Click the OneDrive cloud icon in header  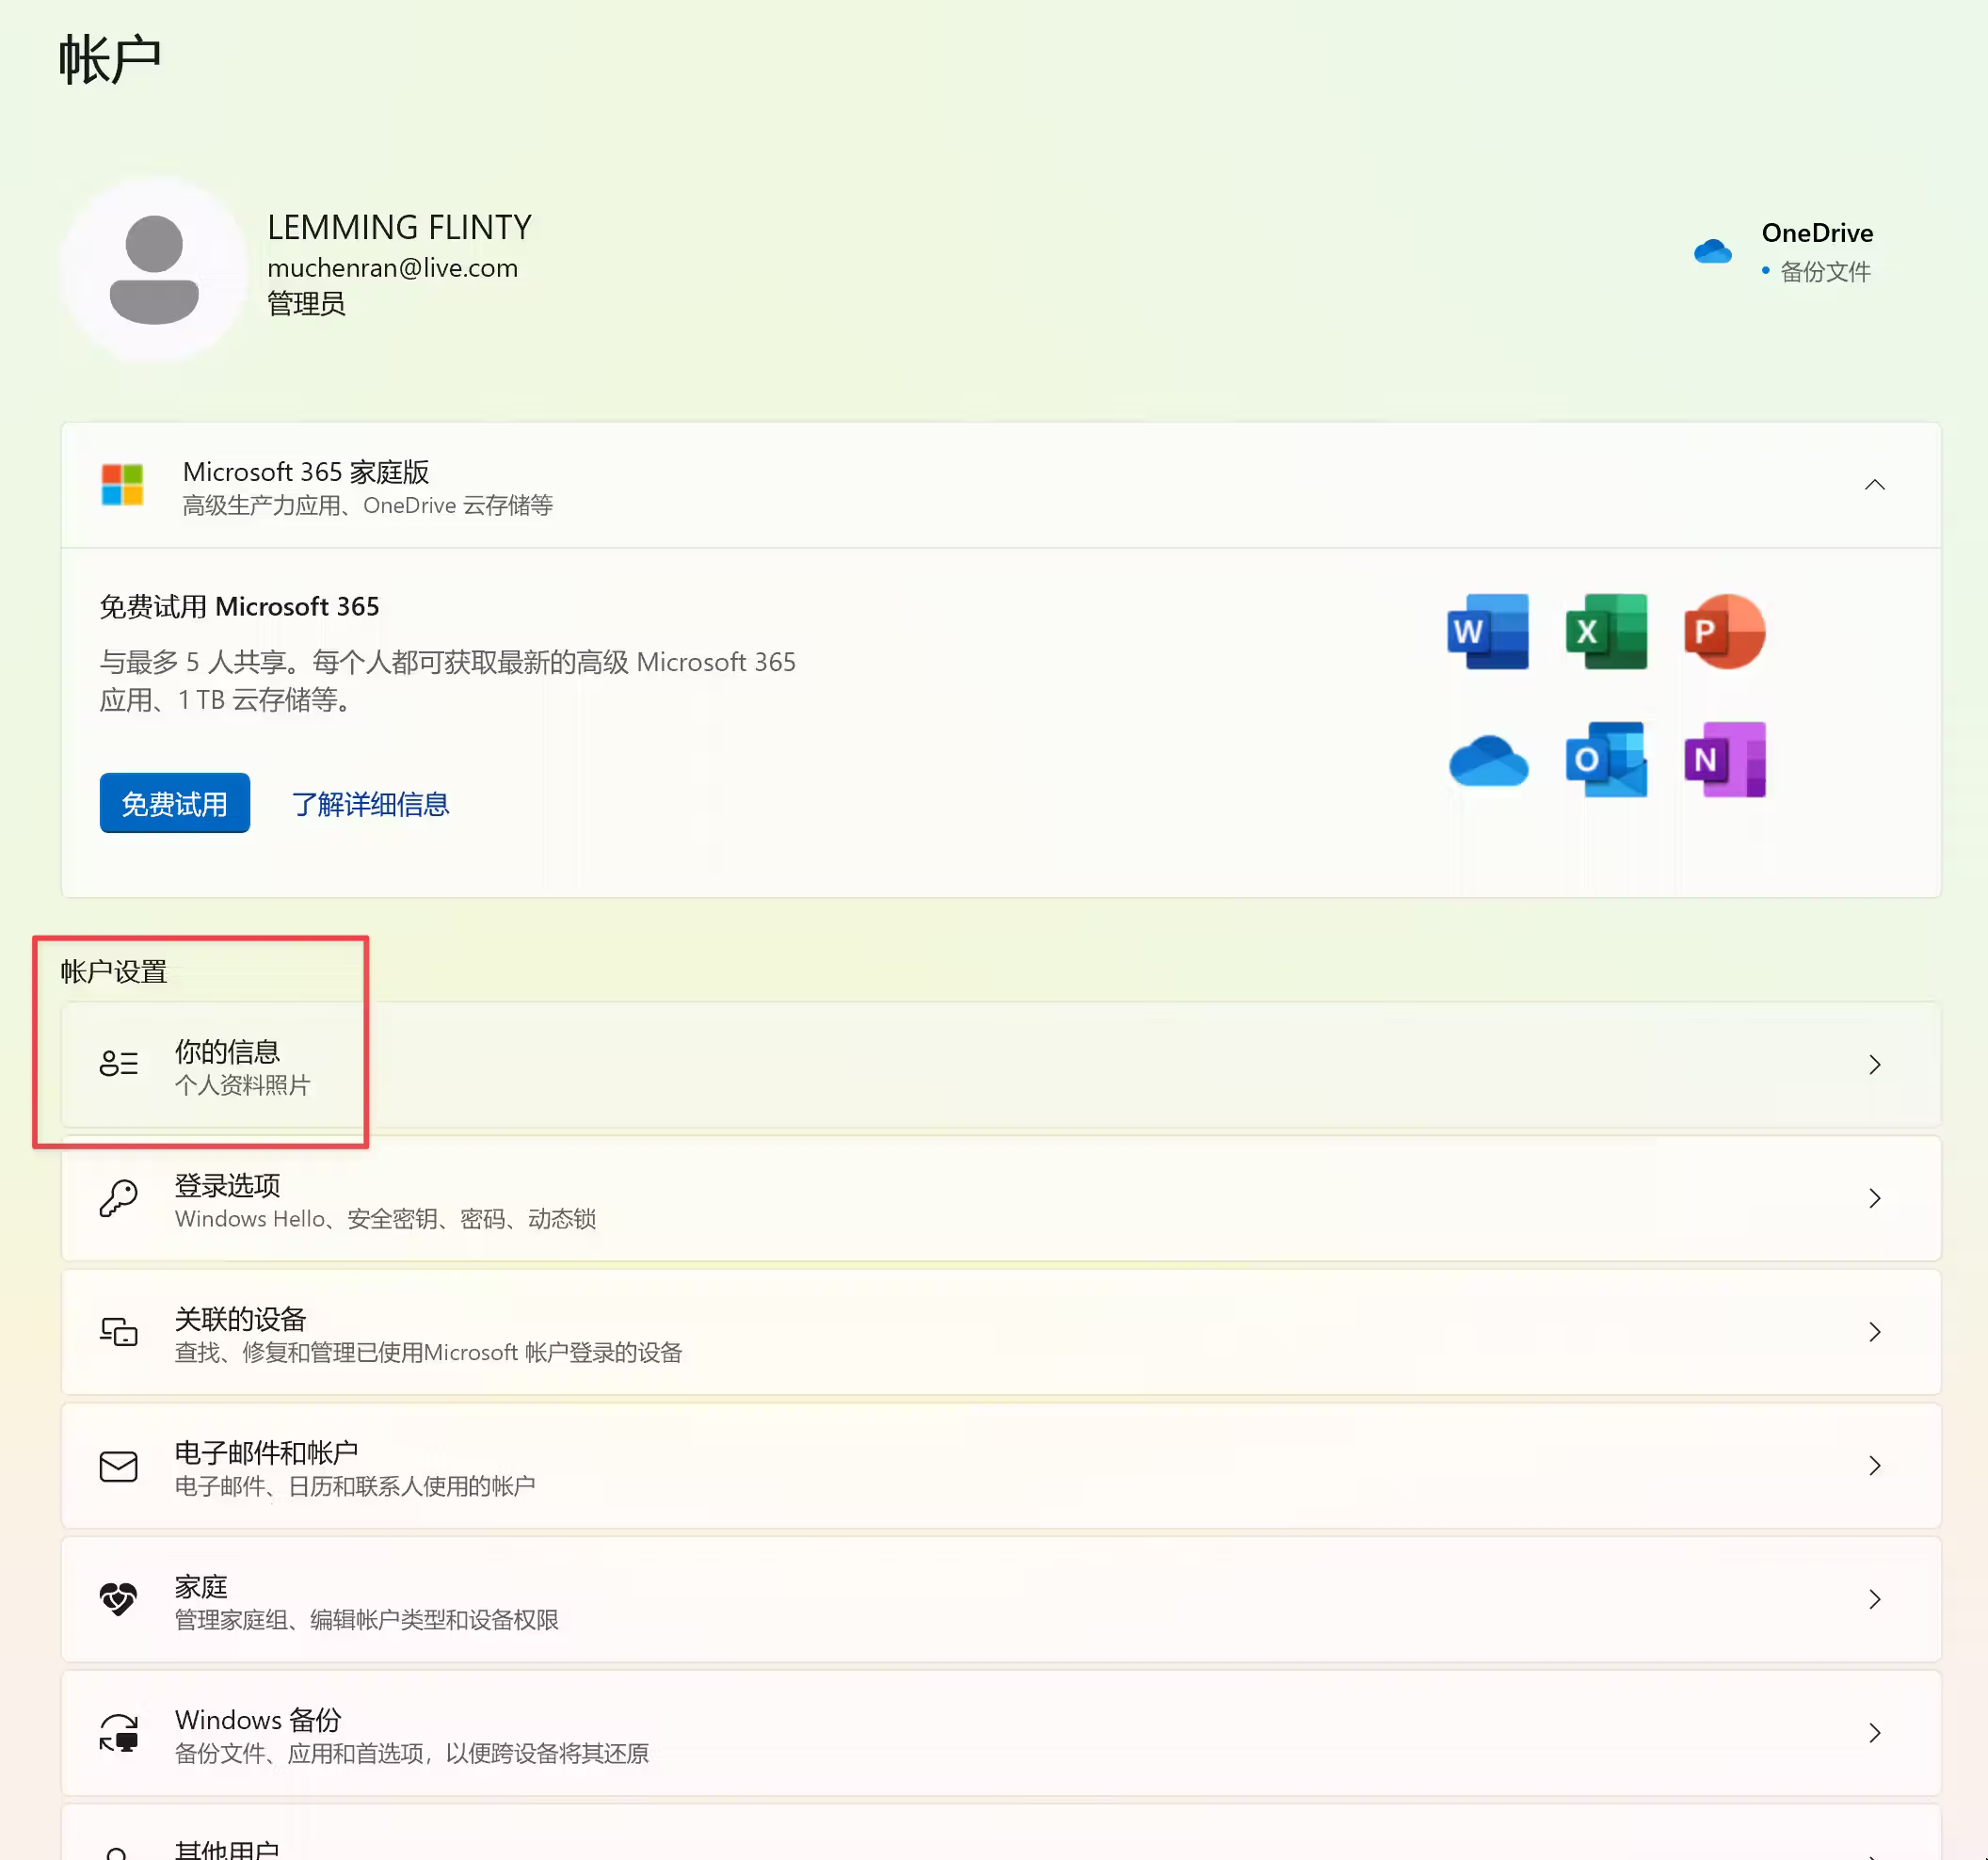[x=1712, y=251]
